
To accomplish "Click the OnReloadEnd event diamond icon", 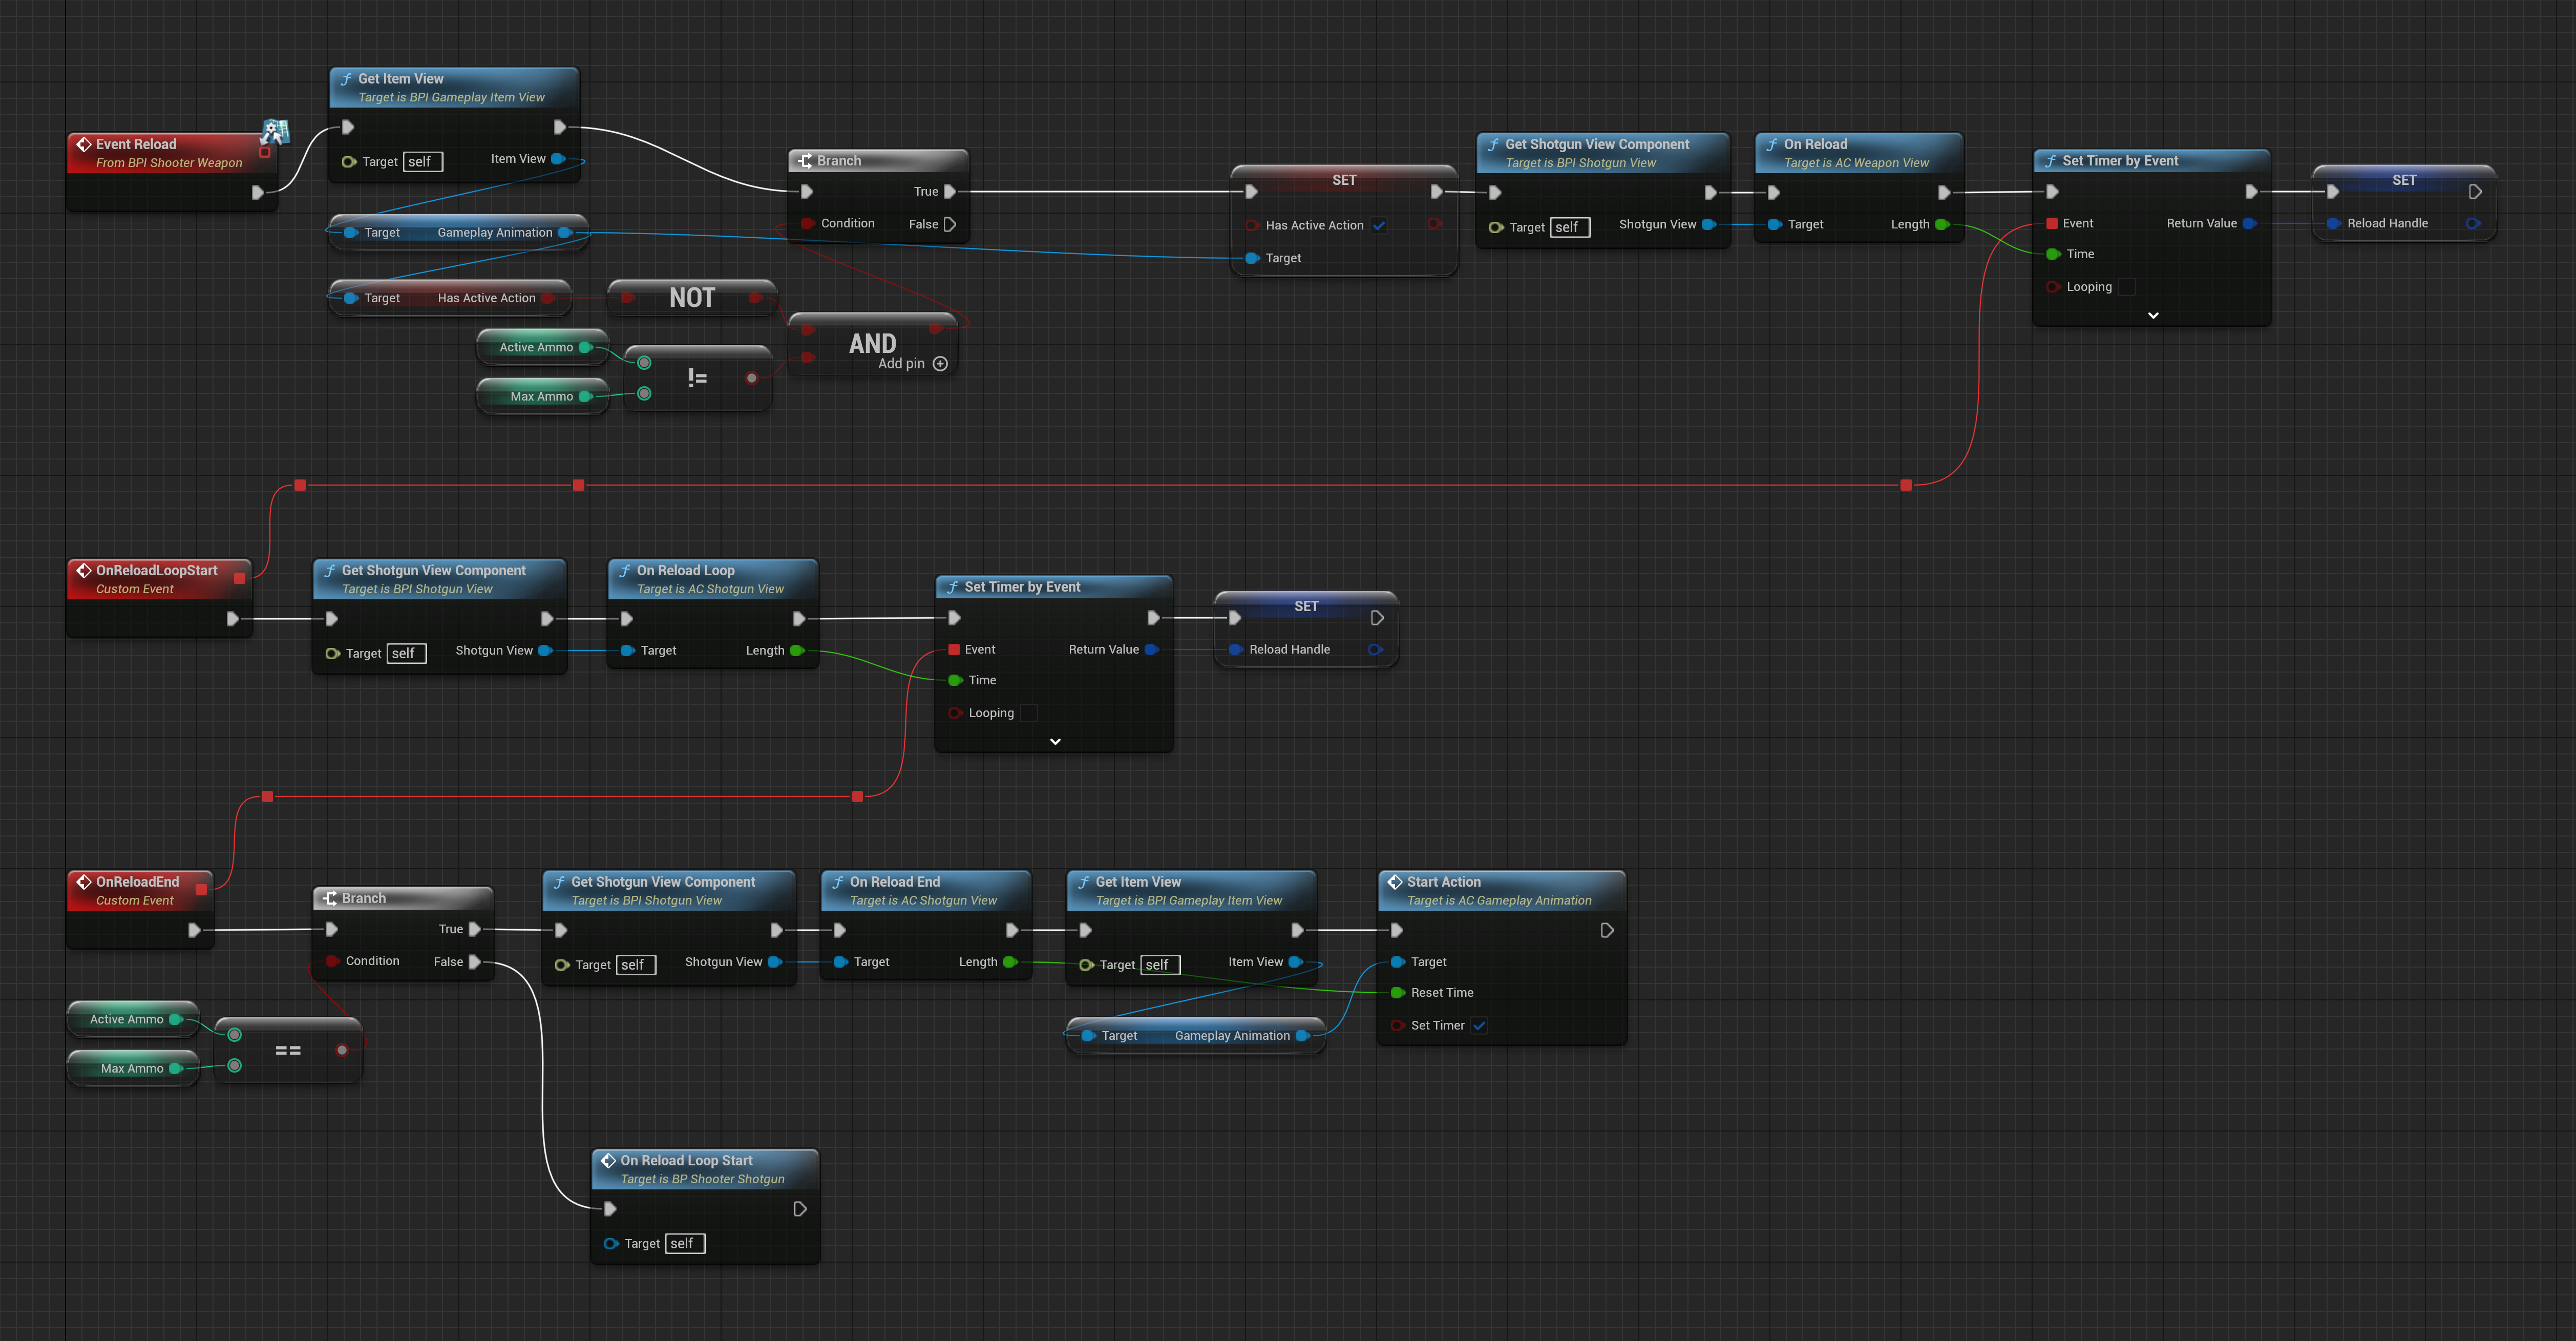I will (84, 881).
